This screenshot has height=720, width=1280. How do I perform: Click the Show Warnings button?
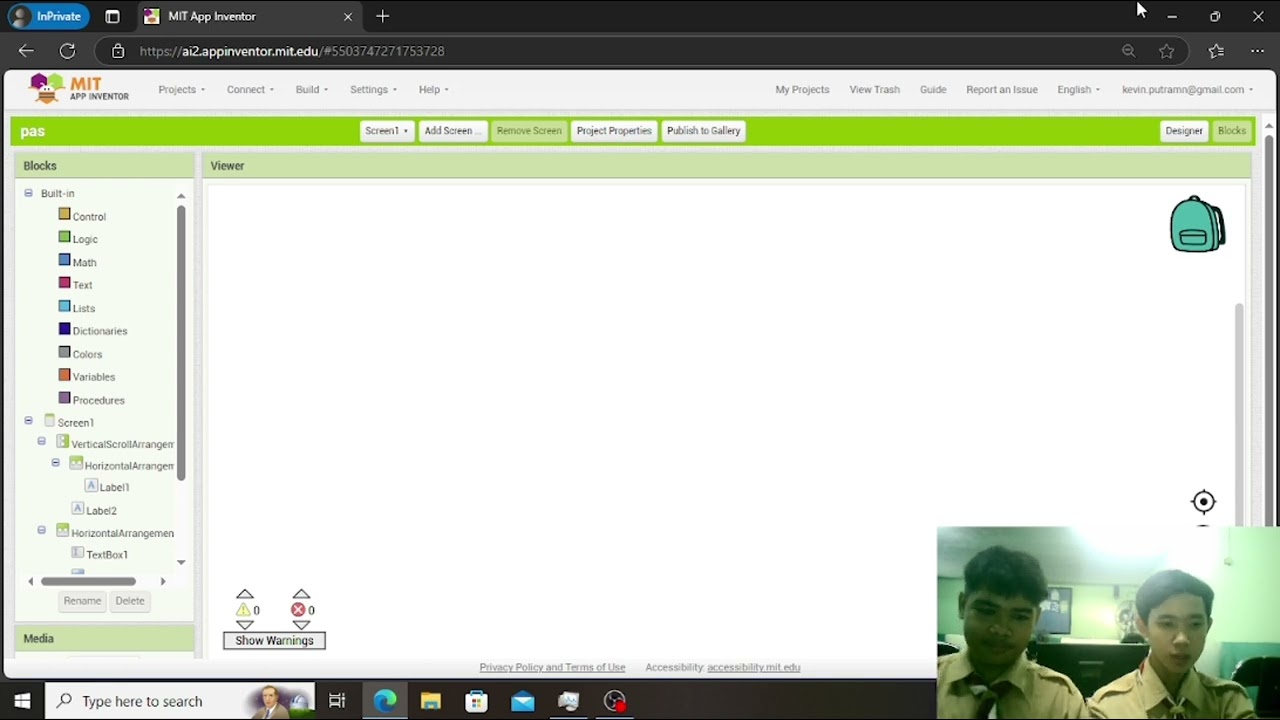274,641
